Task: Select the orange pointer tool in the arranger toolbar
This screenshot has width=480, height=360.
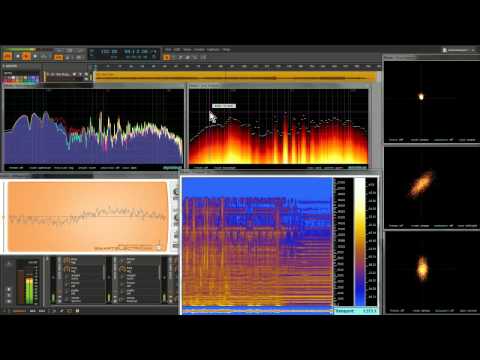Action: coord(167,57)
